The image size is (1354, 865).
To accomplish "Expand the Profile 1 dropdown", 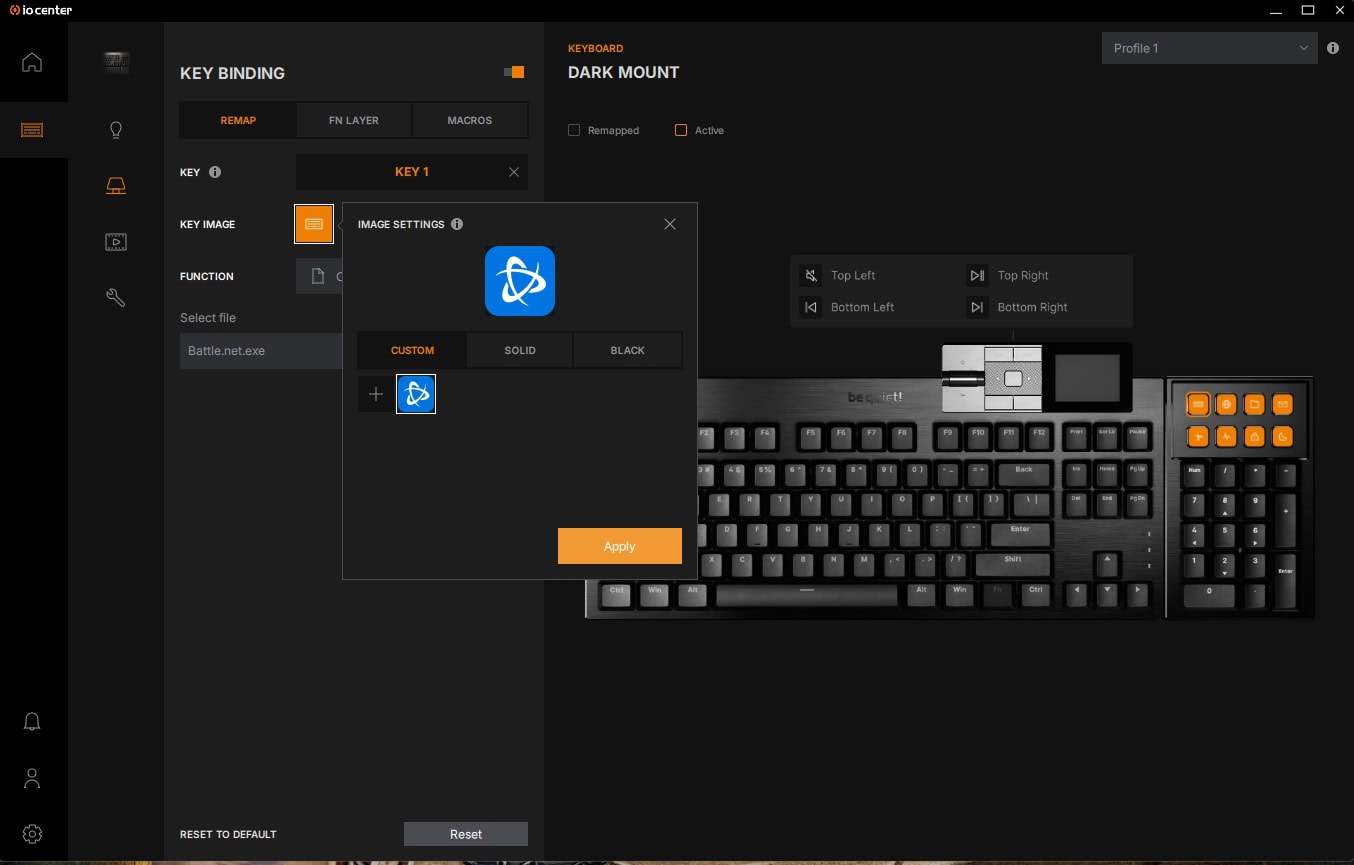I will (1209, 48).
